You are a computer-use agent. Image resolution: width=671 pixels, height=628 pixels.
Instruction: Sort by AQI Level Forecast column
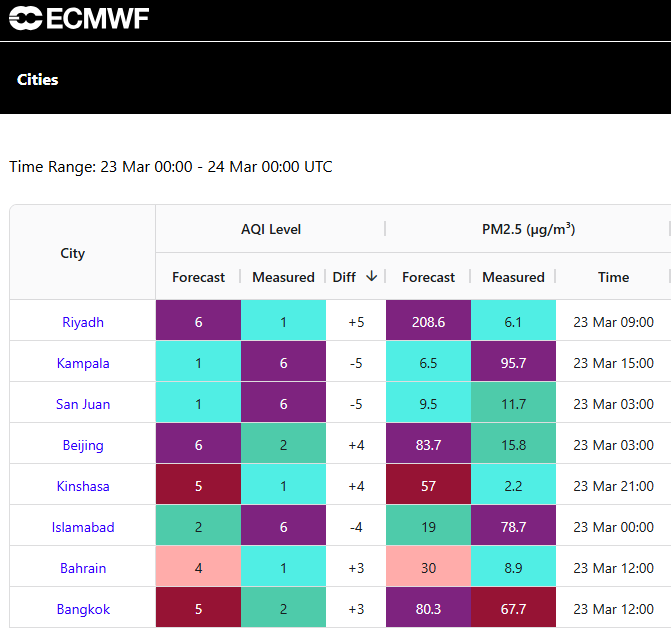[198, 277]
